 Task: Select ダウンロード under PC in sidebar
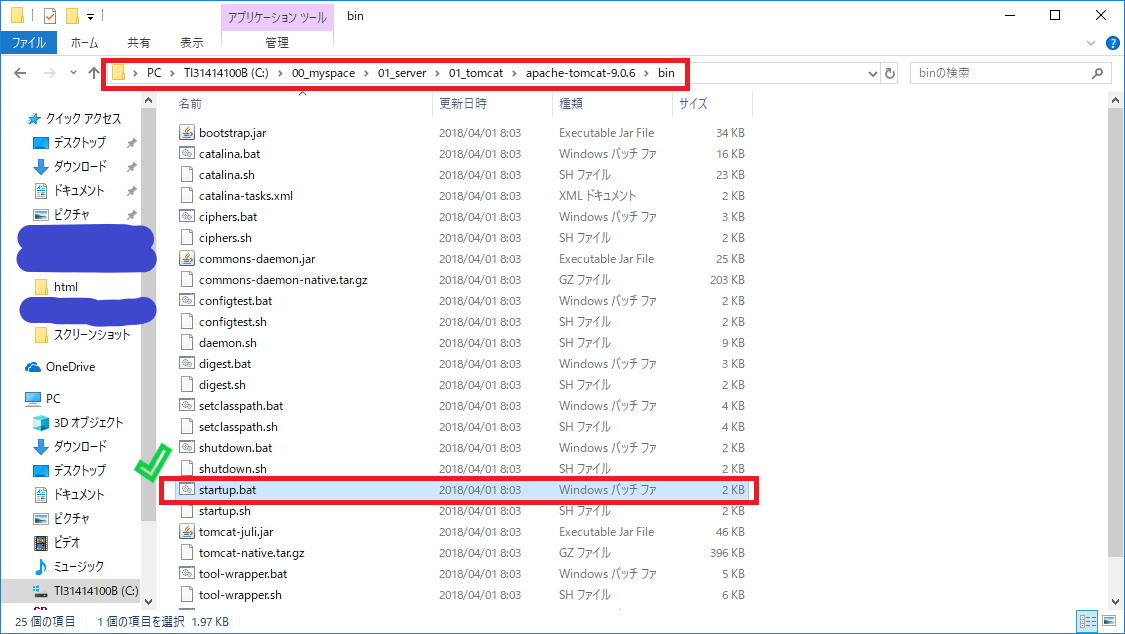coord(80,447)
